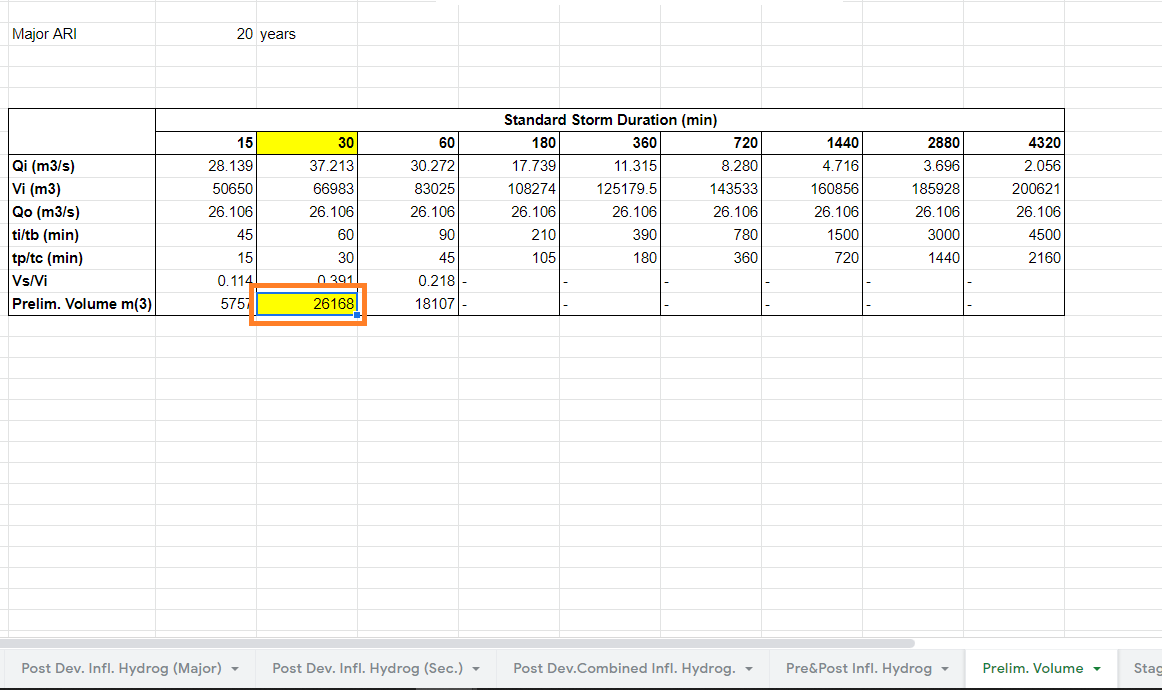Select Vs/Vi value 0.114
1162x690 pixels.
[x=206, y=281]
